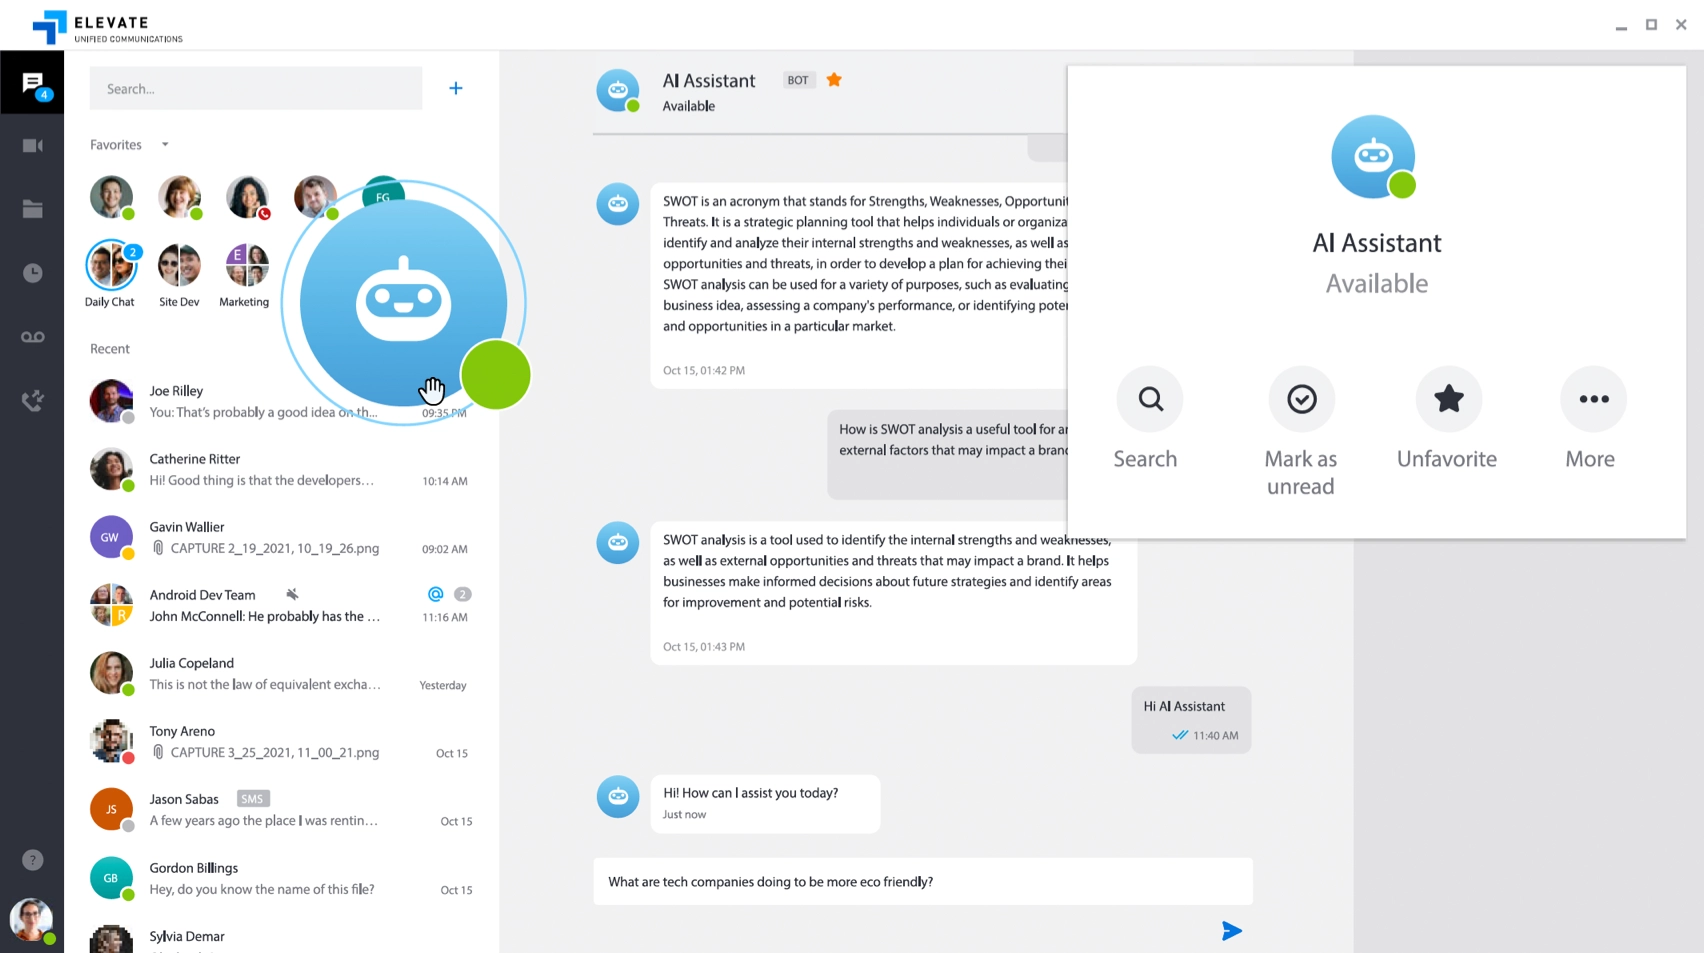Click the Search icon in AI Assistant panel

click(x=1150, y=400)
